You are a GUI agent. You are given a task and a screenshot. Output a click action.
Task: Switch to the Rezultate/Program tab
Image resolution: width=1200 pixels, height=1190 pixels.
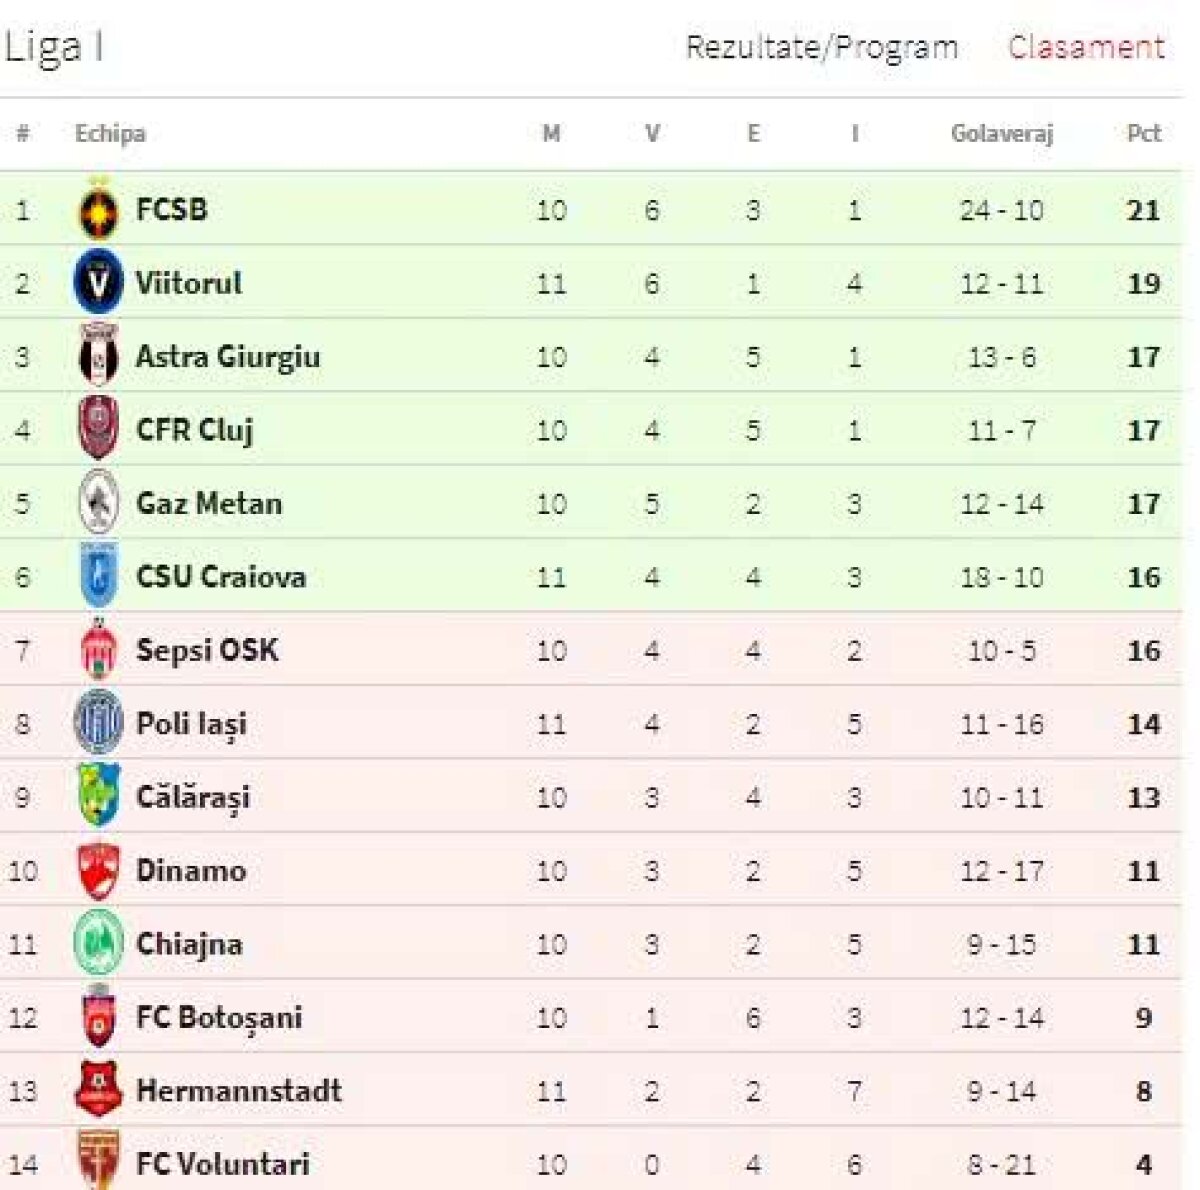pyautogui.click(x=822, y=47)
